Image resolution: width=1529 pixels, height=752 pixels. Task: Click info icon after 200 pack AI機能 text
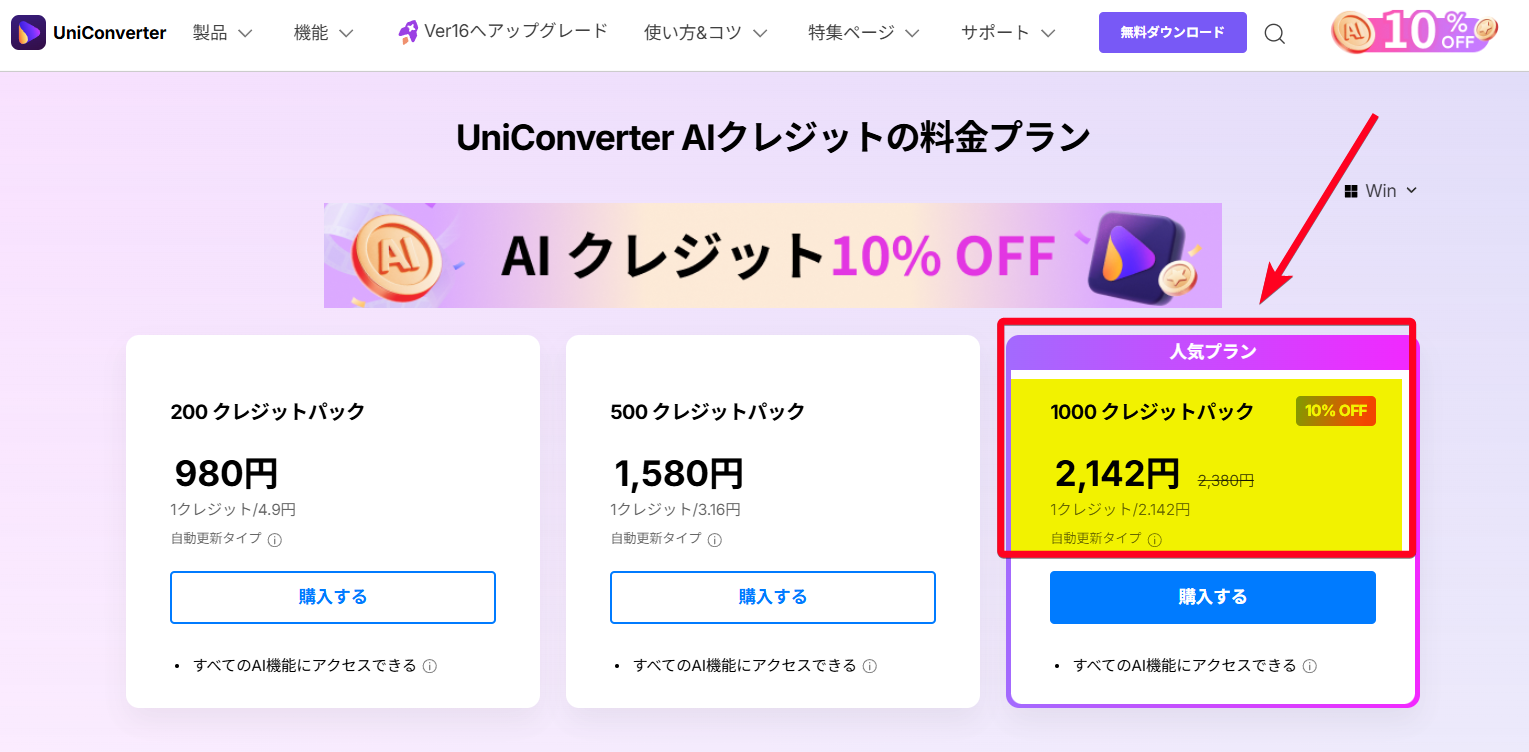click(x=430, y=666)
